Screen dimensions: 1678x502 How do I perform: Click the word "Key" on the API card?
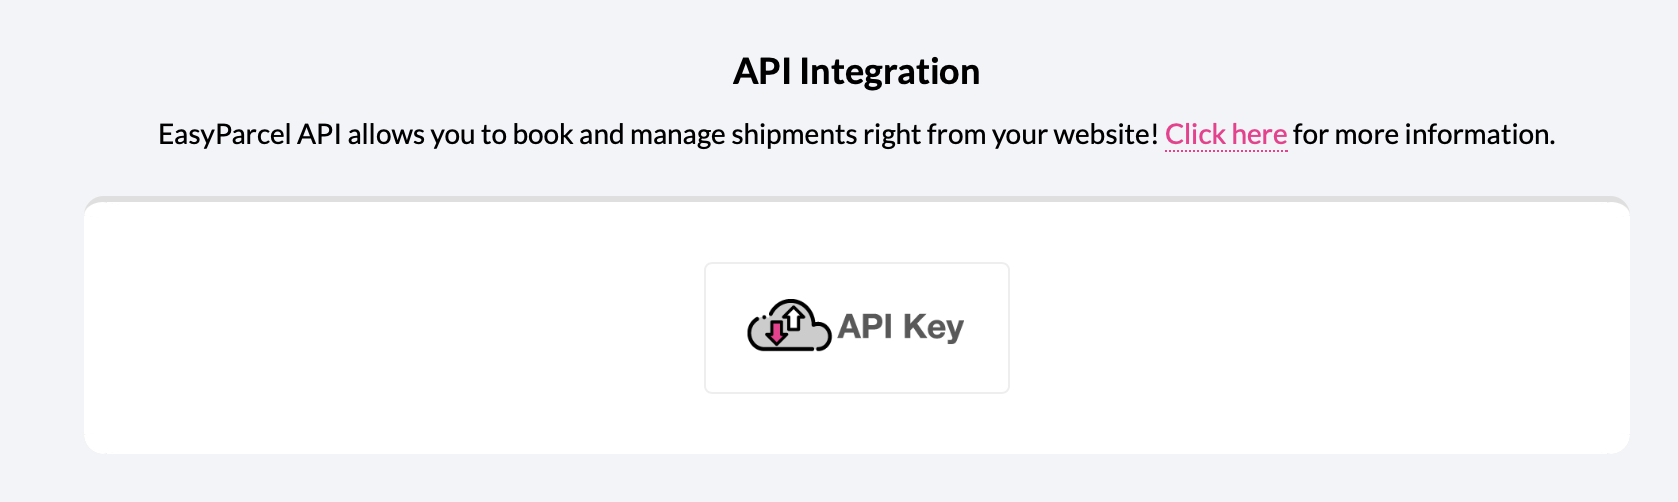[x=934, y=327]
